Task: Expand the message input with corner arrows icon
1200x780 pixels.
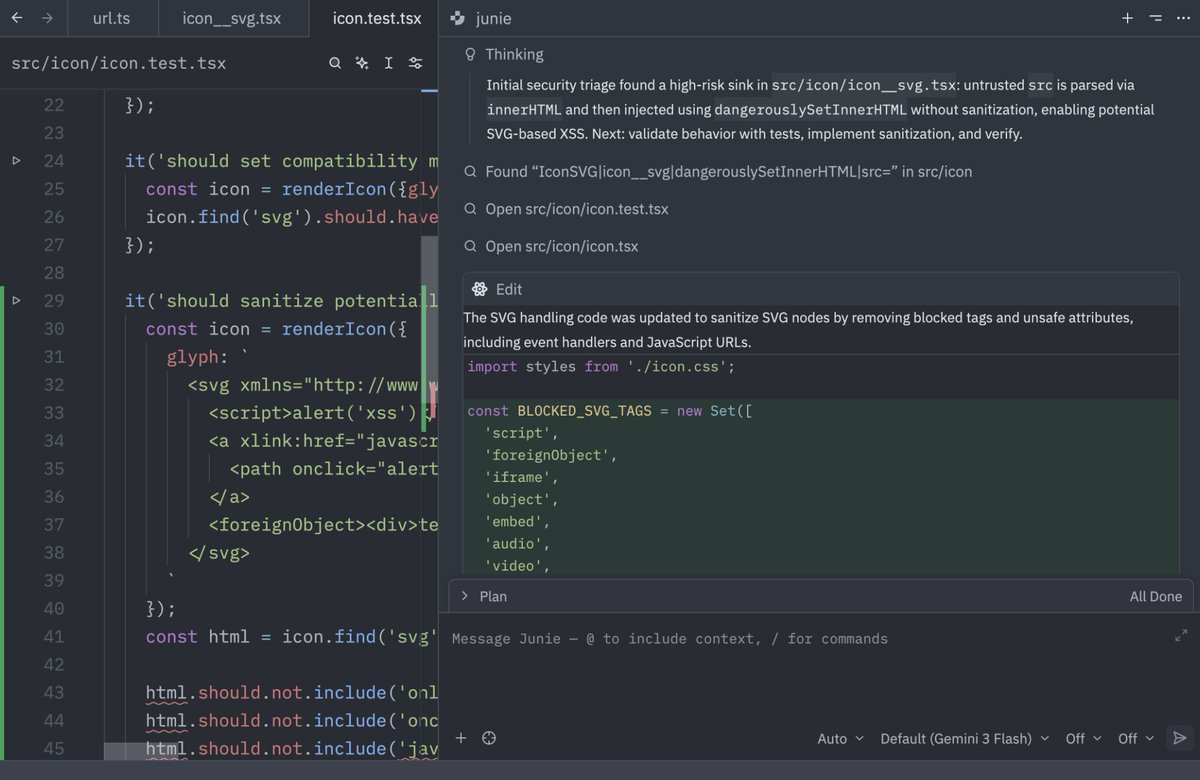Action: [x=1181, y=635]
